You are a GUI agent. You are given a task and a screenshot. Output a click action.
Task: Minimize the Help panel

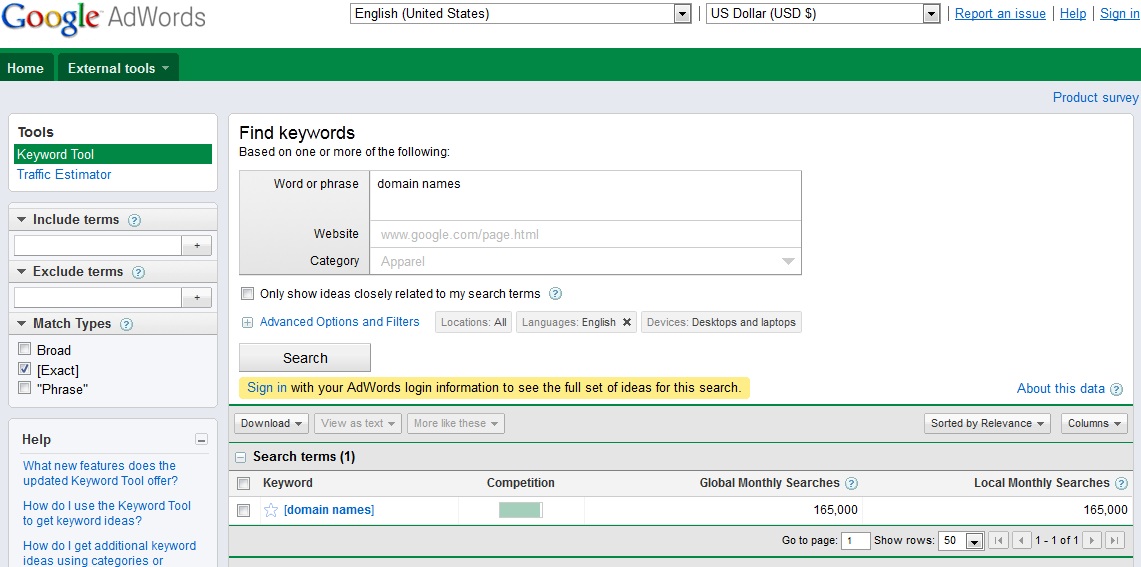coord(202,440)
